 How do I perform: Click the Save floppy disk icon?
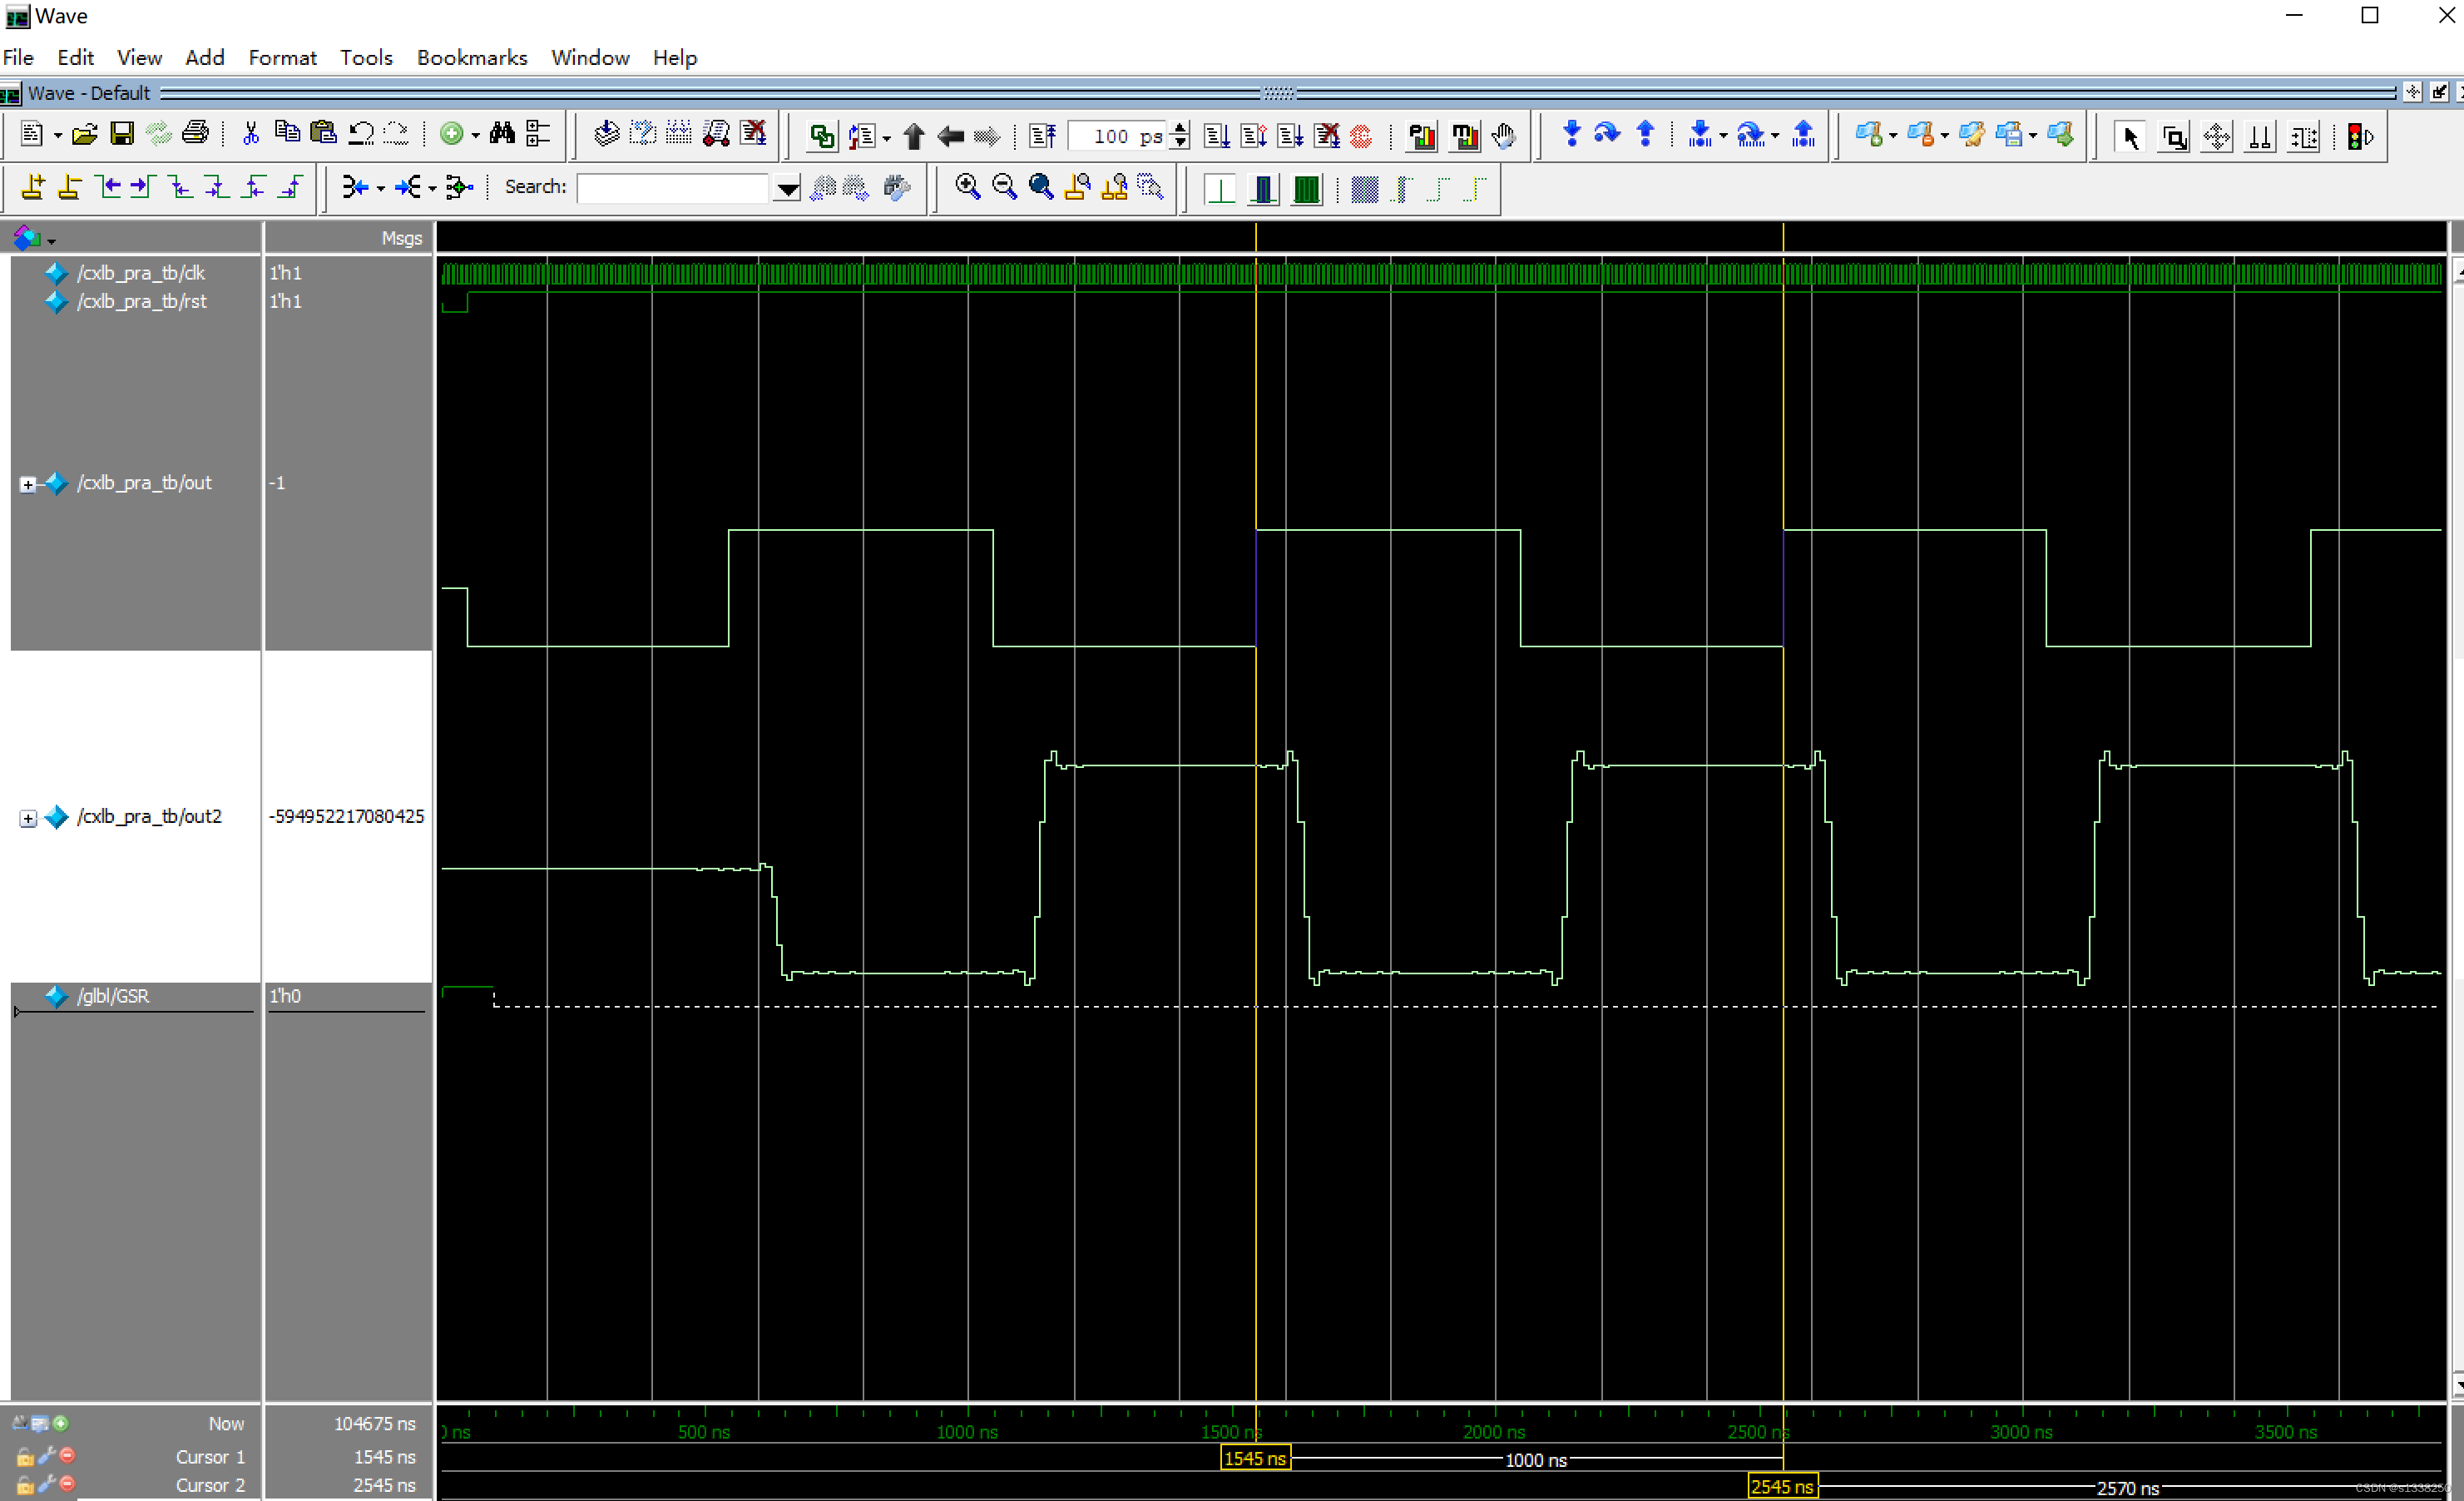tap(122, 134)
